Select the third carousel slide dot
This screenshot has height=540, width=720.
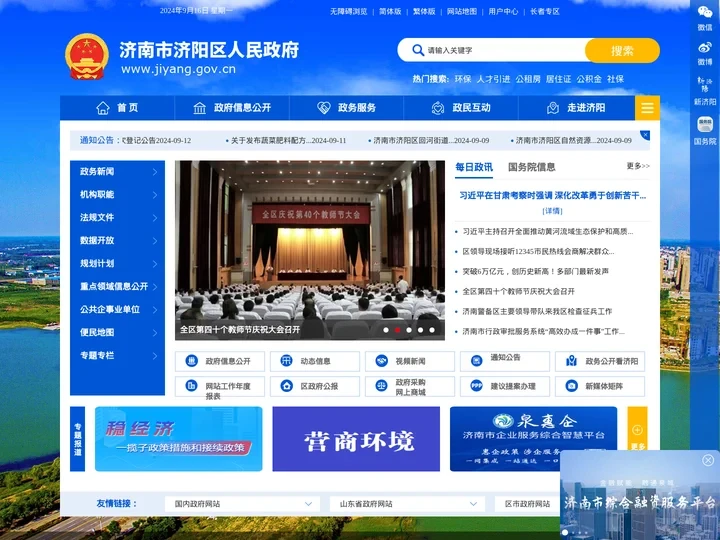tap(409, 330)
